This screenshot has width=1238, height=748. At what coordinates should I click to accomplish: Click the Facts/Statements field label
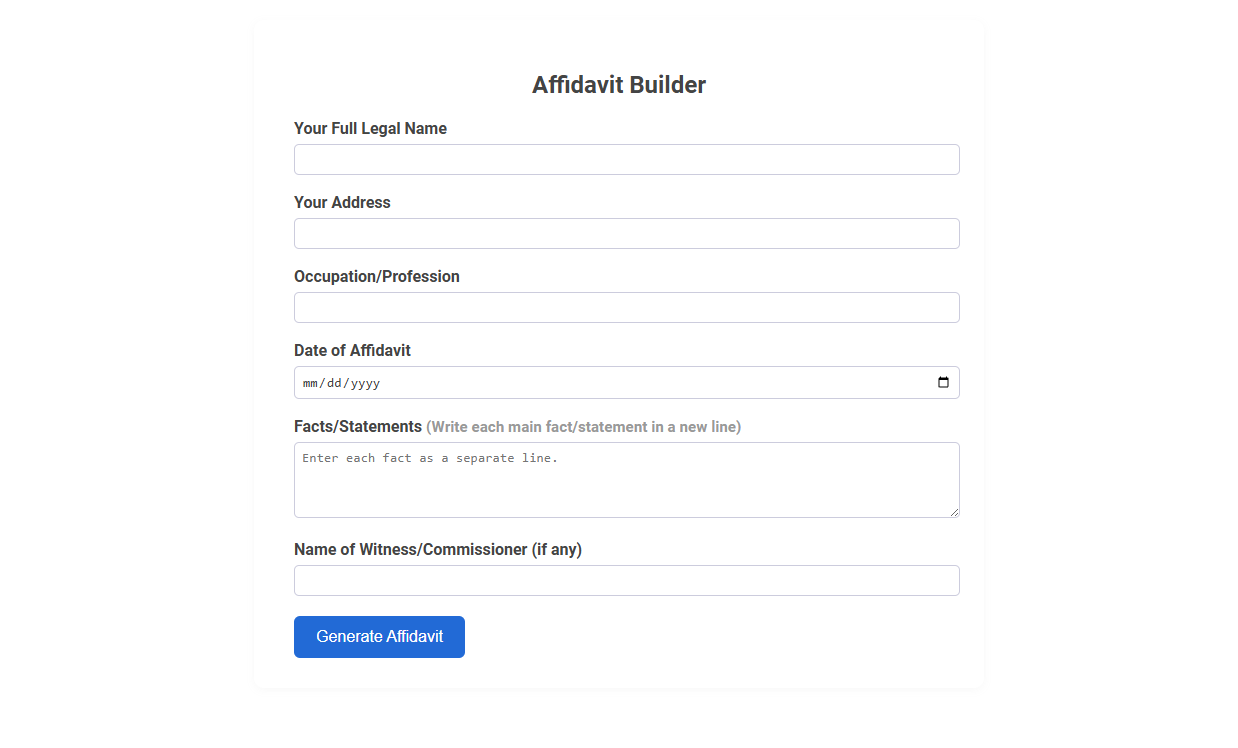point(357,426)
